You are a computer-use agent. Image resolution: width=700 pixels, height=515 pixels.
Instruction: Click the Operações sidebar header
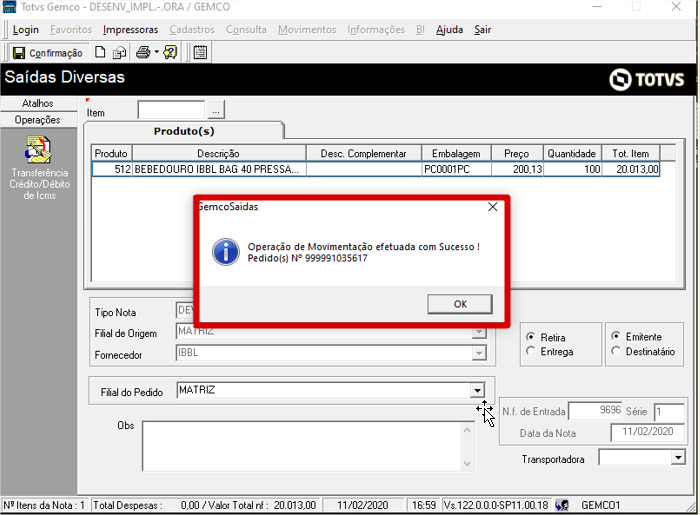pos(38,120)
